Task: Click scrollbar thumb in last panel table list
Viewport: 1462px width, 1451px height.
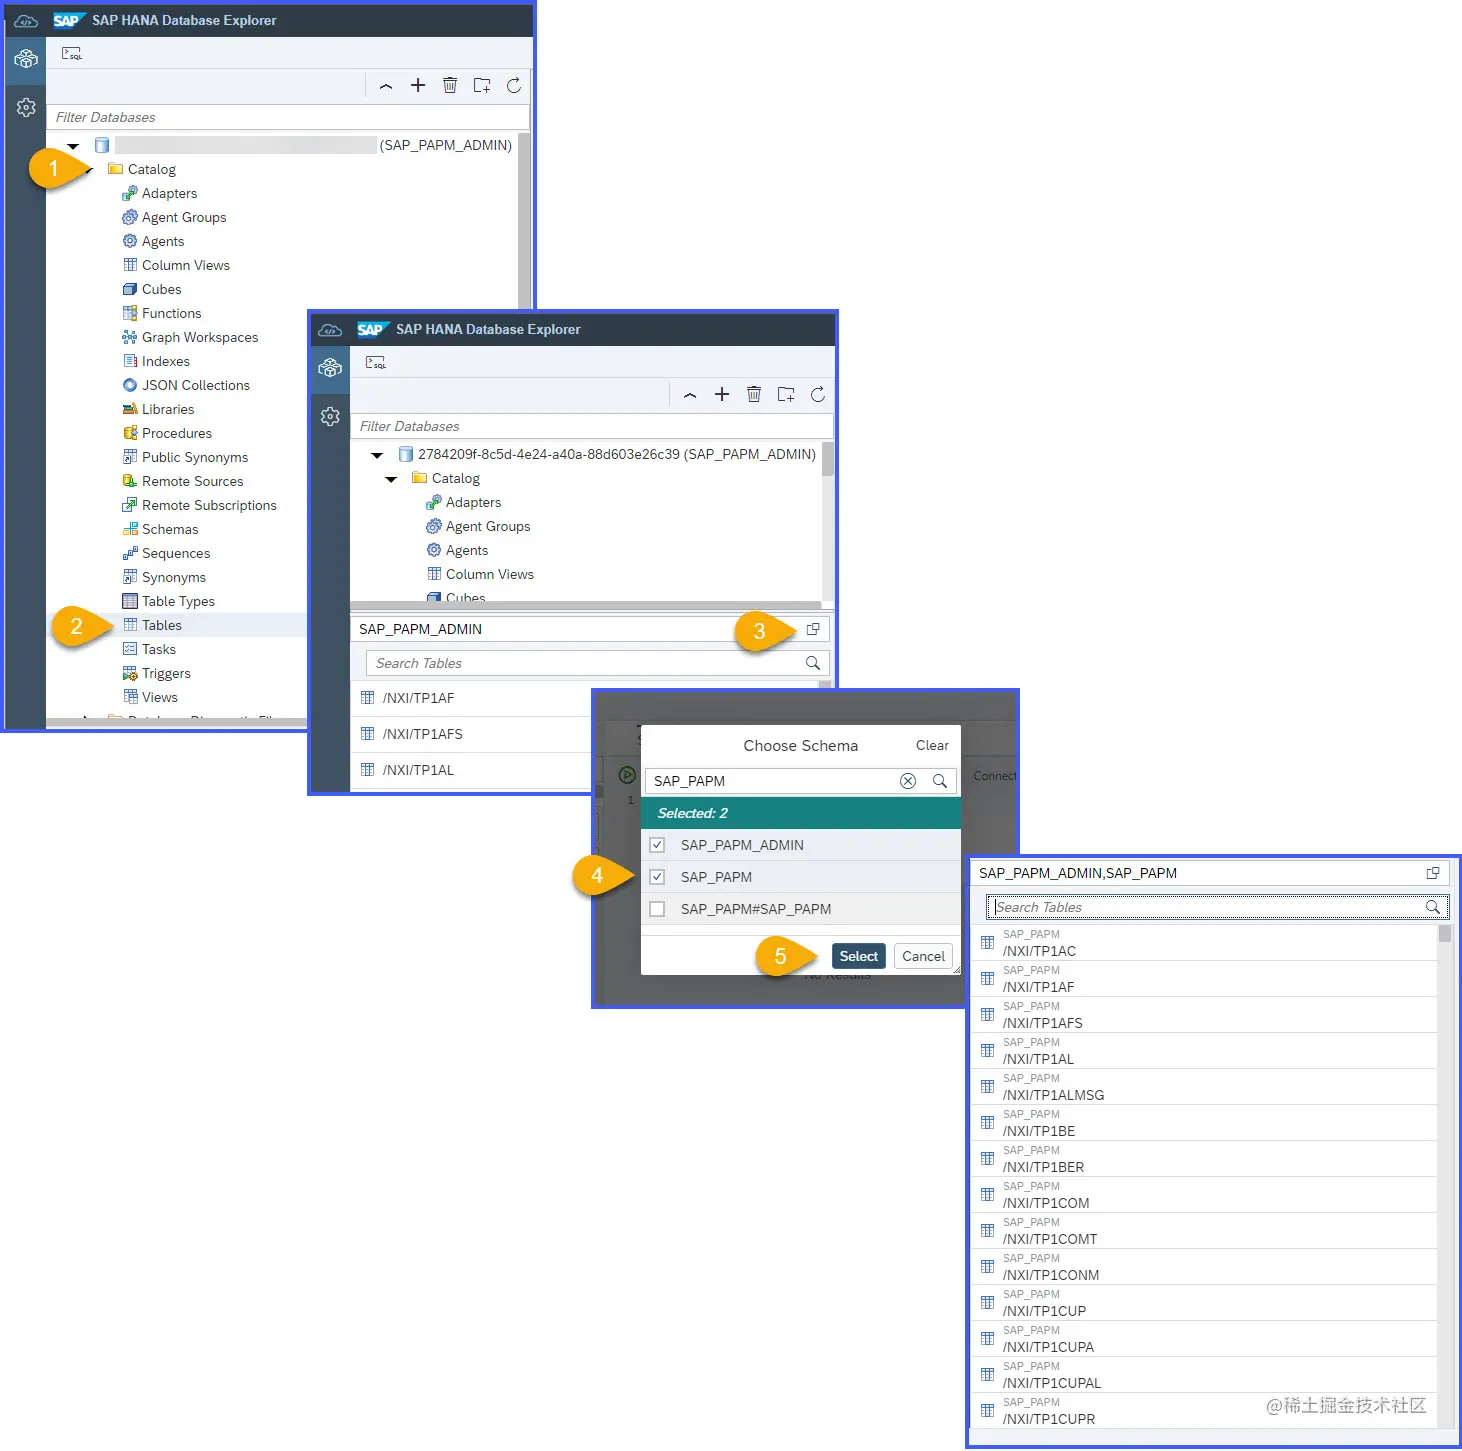Action: [x=1444, y=934]
